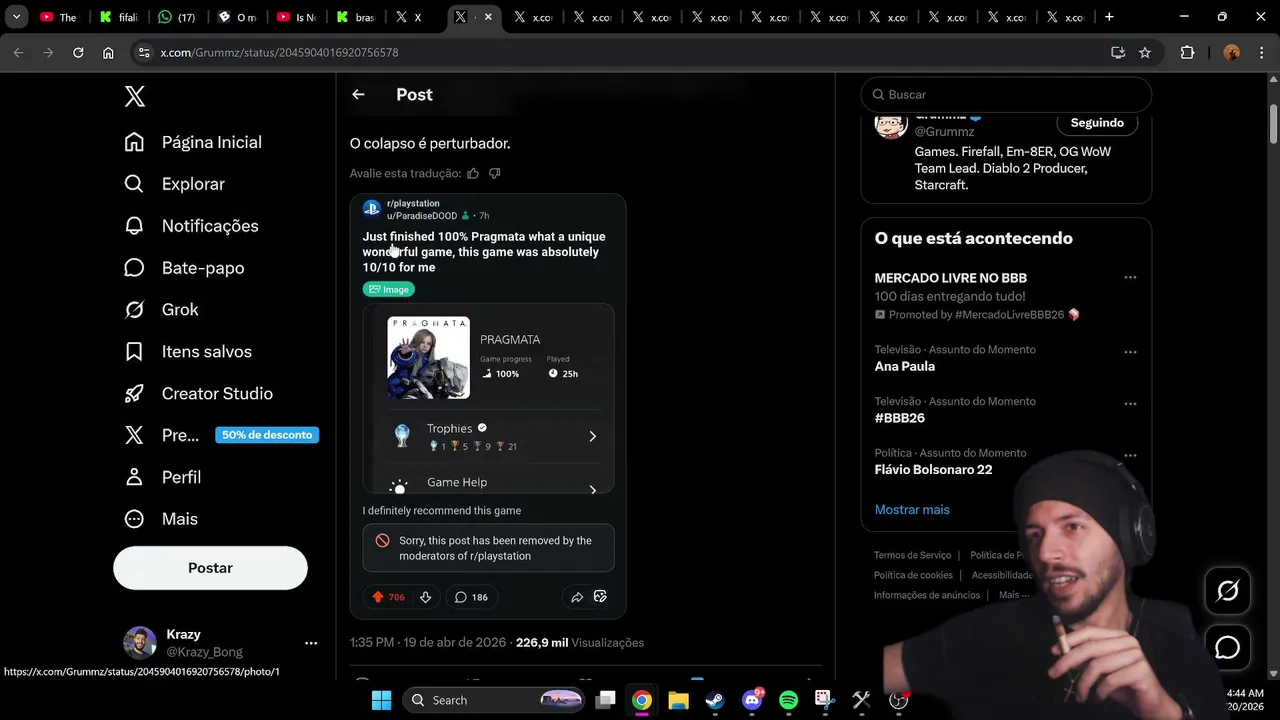The height and width of the screenshot is (720, 1280).
Task: Click the Buscar search field
Action: pyautogui.click(x=1006, y=94)
